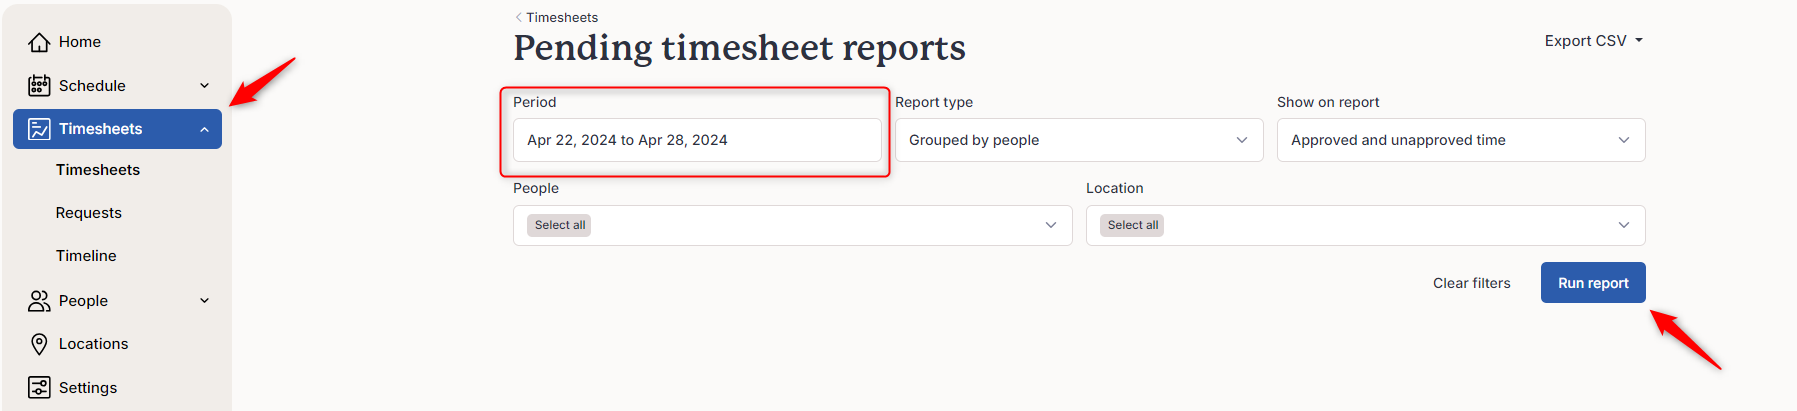
Task: Click the Timesheets chart icon in sidebar
Action: click(39, 129)
